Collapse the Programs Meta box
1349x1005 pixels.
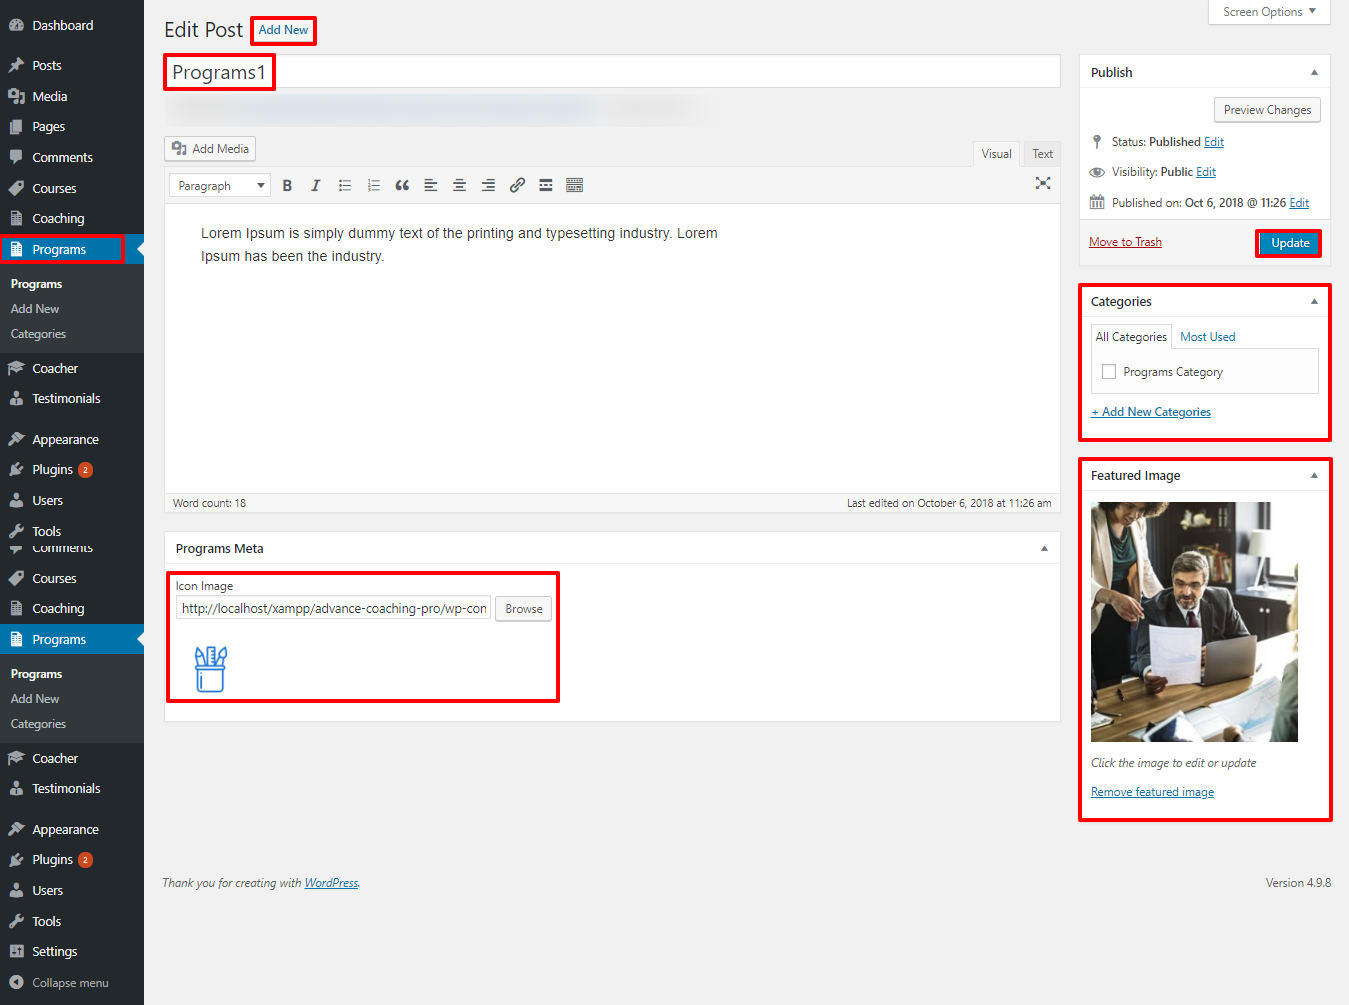tap(1044, 548)
